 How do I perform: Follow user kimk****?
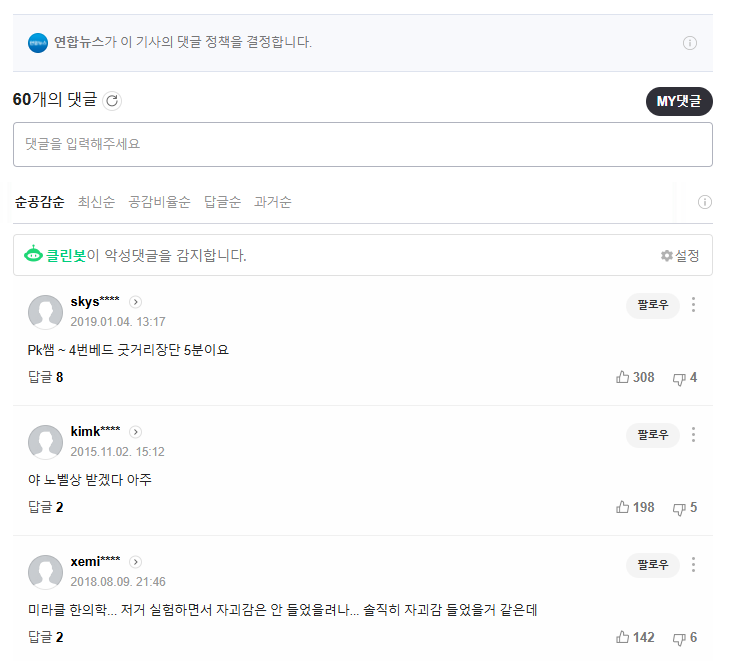[652, 435]
